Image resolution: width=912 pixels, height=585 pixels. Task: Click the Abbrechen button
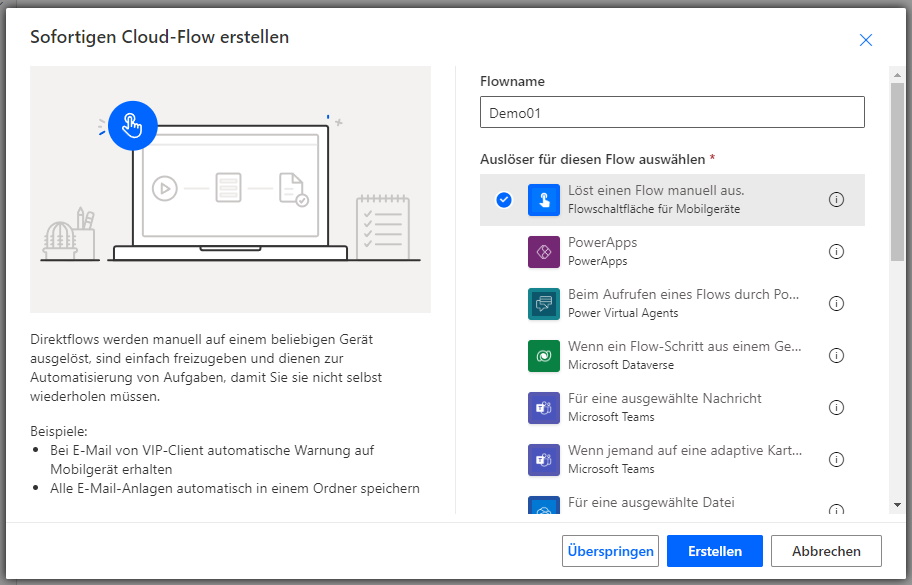(x=826, y=551)
